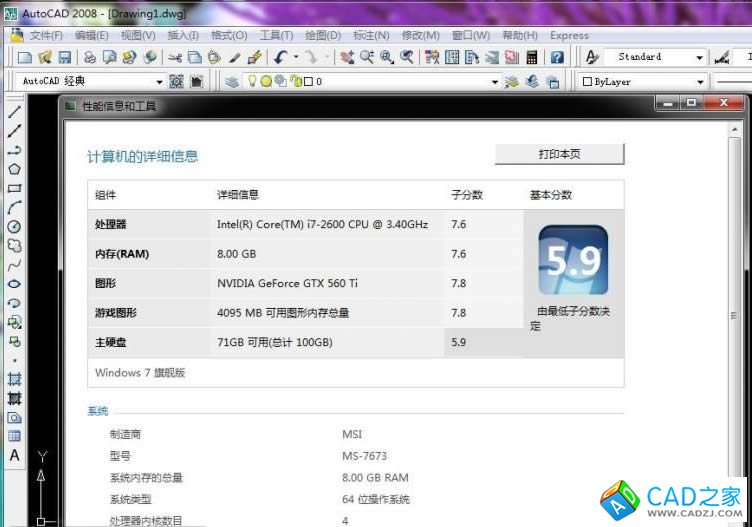752x527 pixels.
Task: Open the ByLayer color control dropdown
Action: click(x=700, y=82)
